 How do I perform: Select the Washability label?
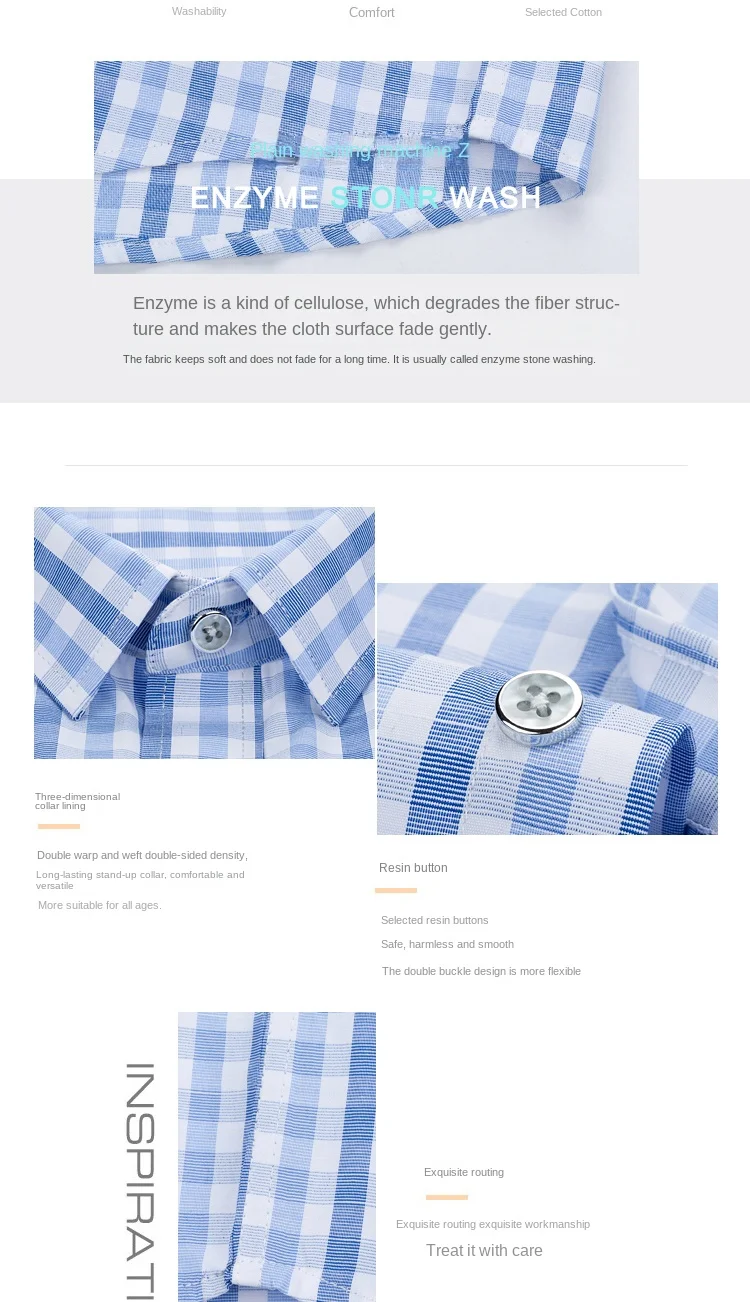coord(199,11)
